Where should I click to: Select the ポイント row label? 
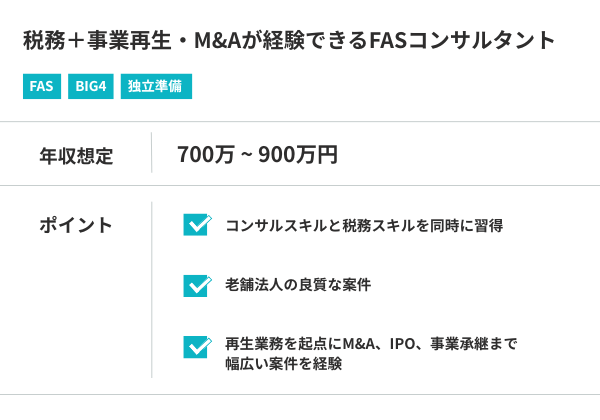76,225
